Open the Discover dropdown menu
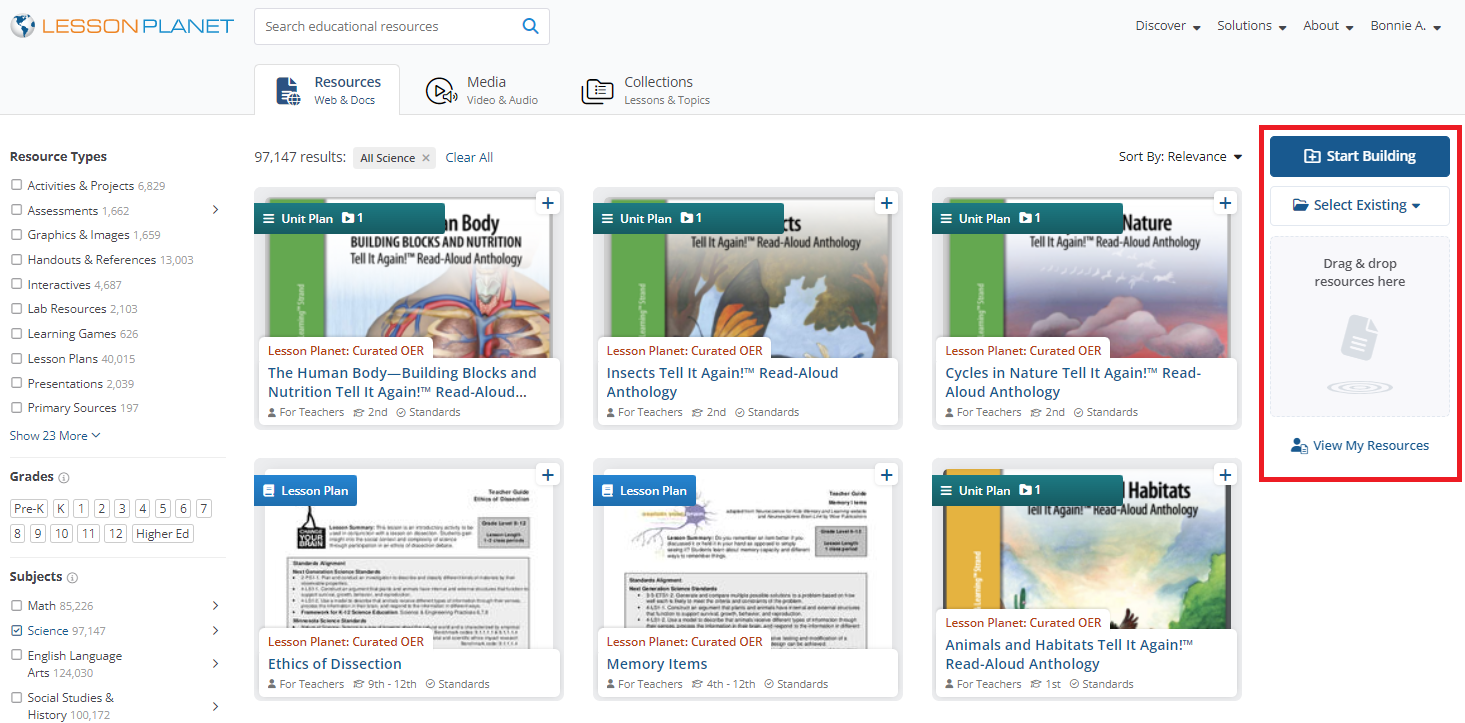 (x=1168, y=26)
